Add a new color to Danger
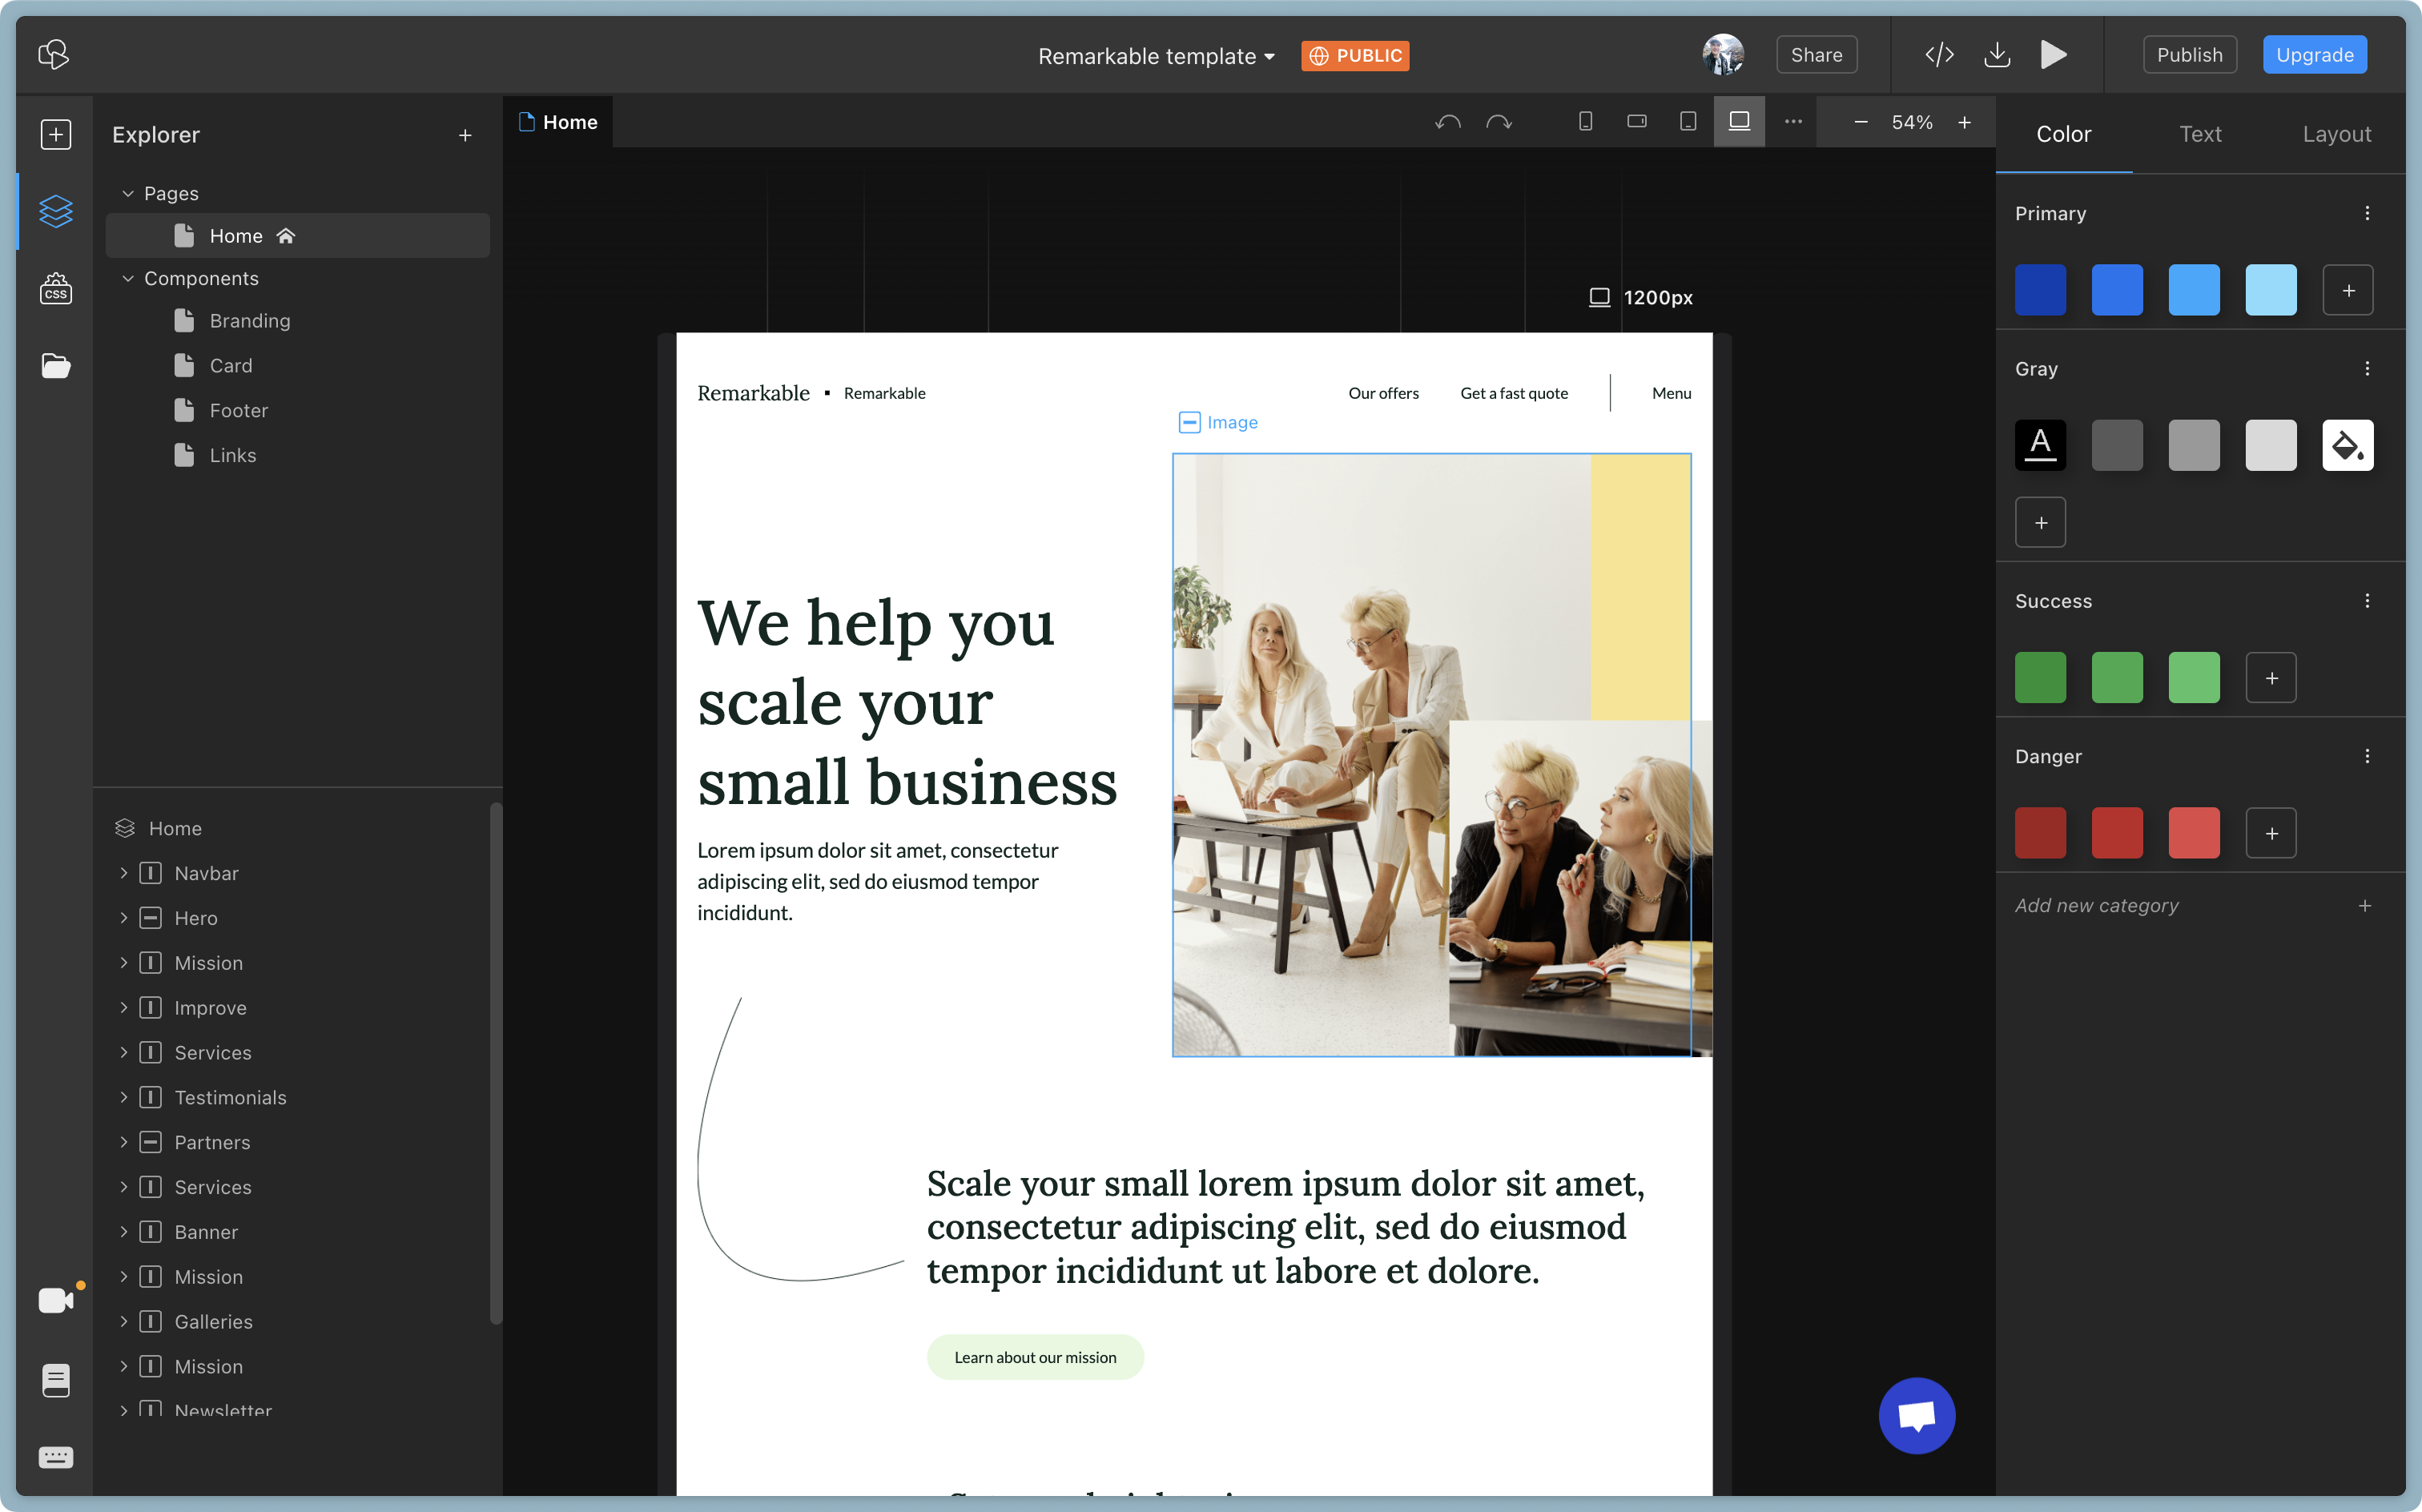The image size is (2422, 1512). pyautogui.click(x=2271, y=833)
